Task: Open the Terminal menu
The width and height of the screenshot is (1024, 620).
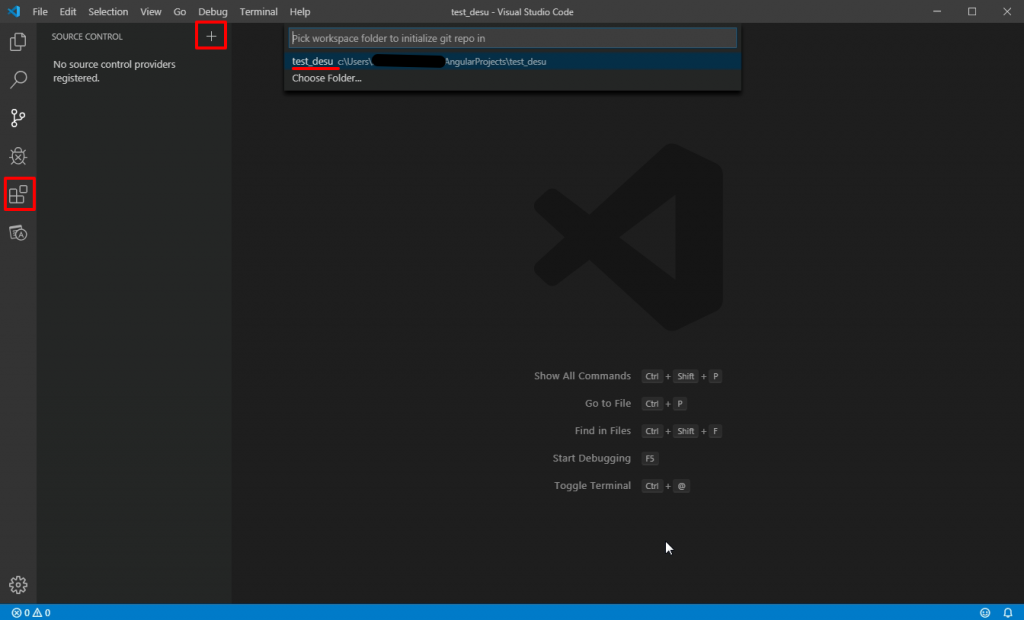Action: click(259, 12)
